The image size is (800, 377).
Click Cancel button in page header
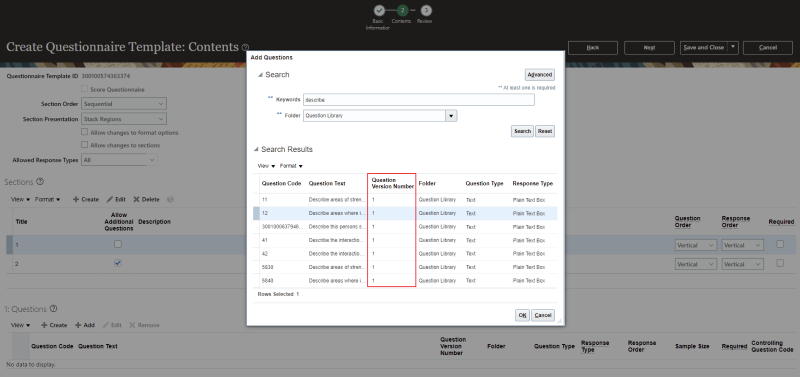coord(768,47)
